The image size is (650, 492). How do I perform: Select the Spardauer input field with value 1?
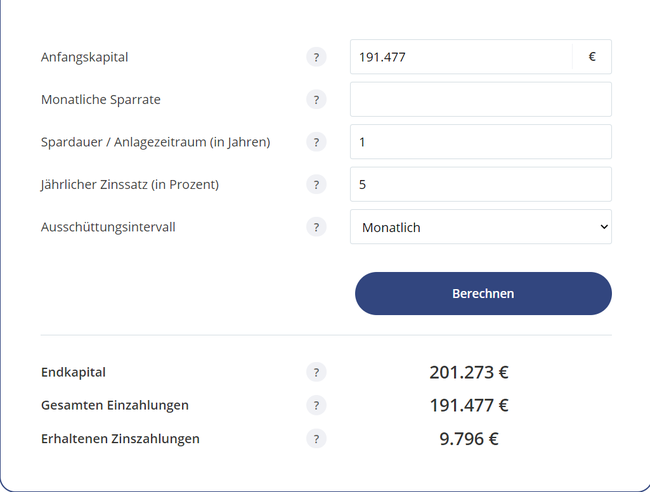[x=481, y=142]
